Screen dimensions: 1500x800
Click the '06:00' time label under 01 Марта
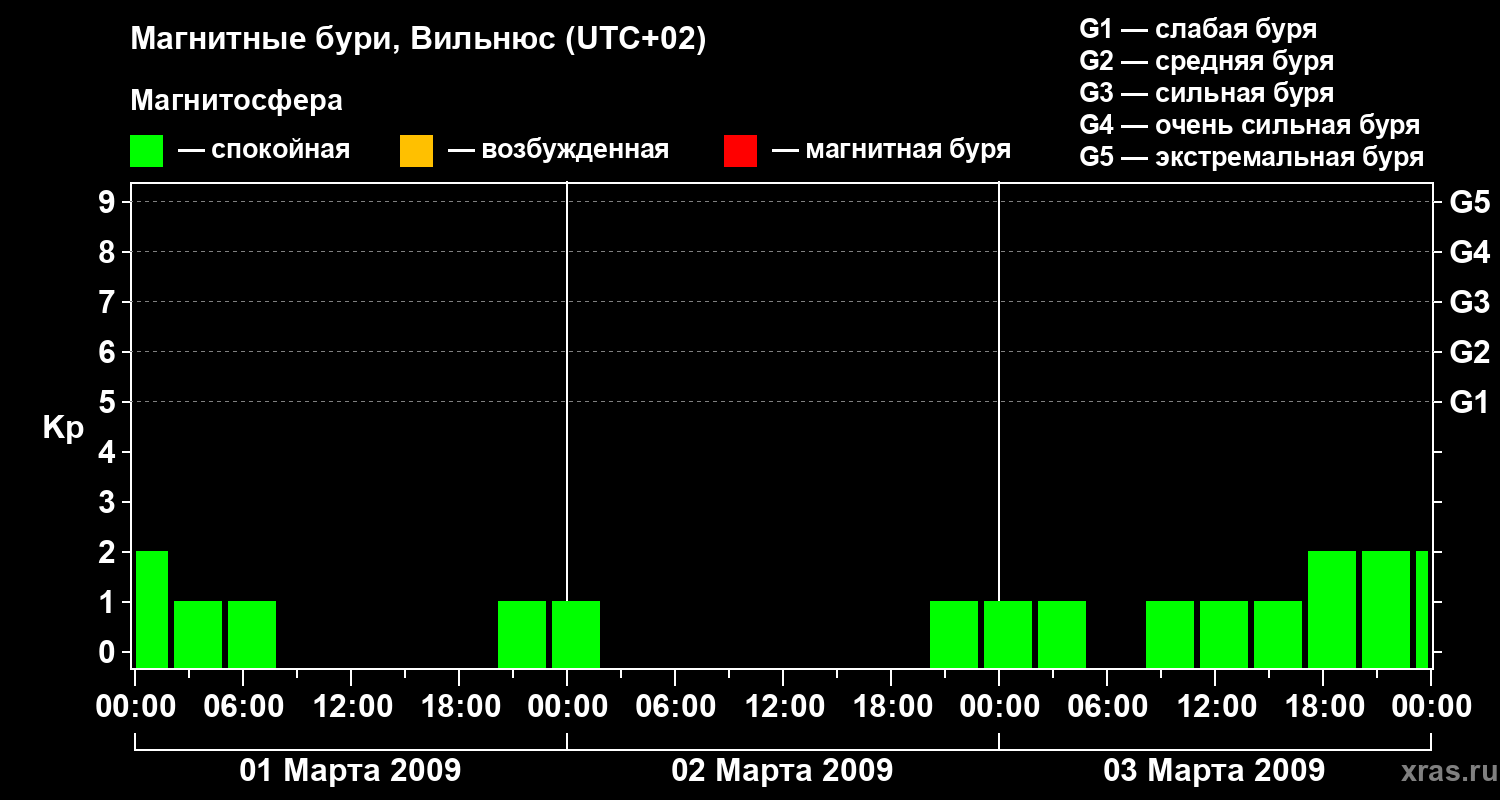coord(242,707)
